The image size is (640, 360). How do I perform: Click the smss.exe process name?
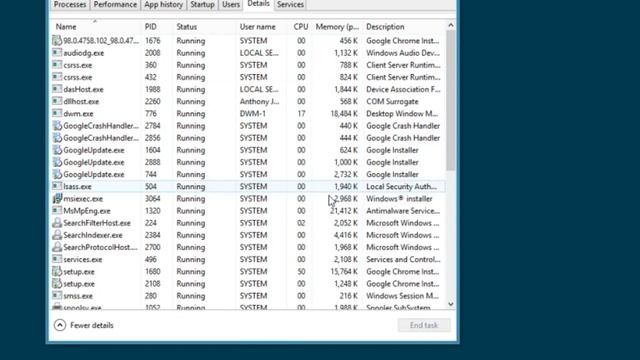[79, 296]
